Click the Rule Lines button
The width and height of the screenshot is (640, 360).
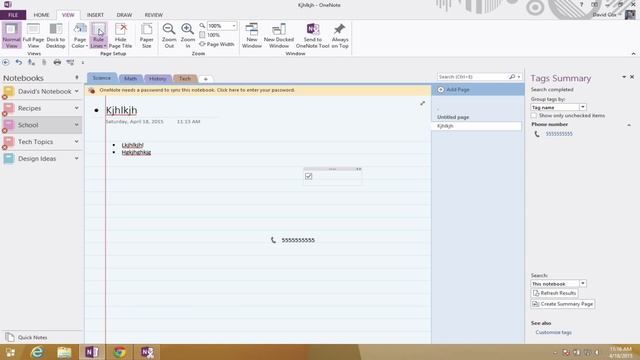coord(98,36)
